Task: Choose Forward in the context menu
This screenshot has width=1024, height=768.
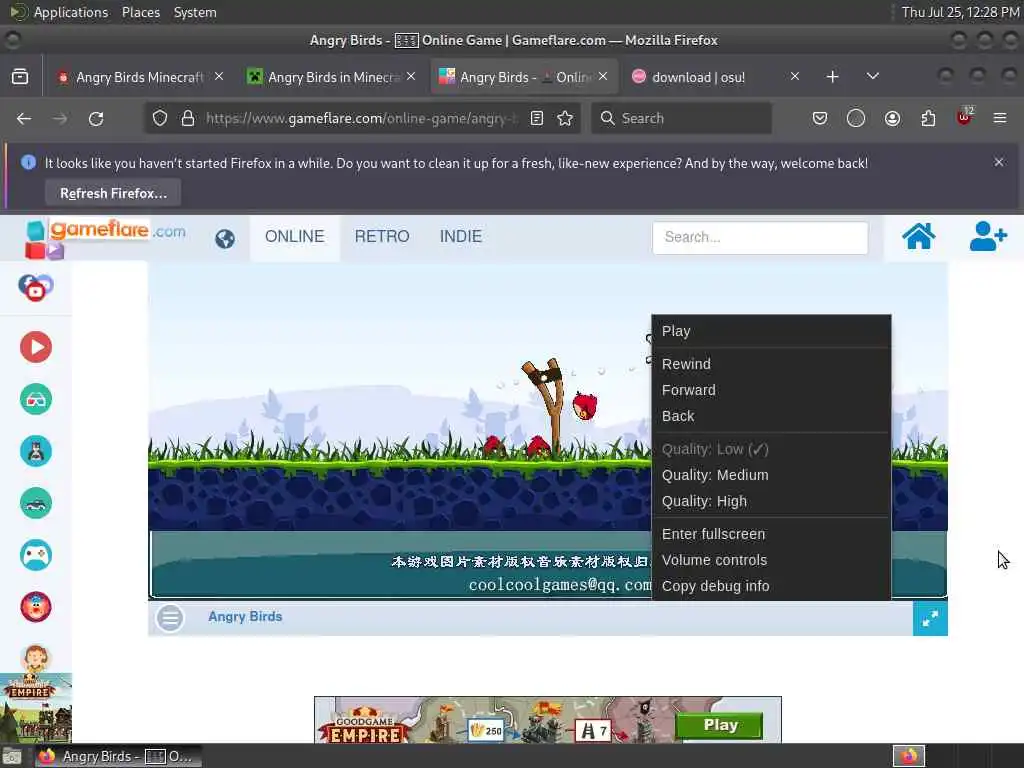Action: [x=771, y=390]
